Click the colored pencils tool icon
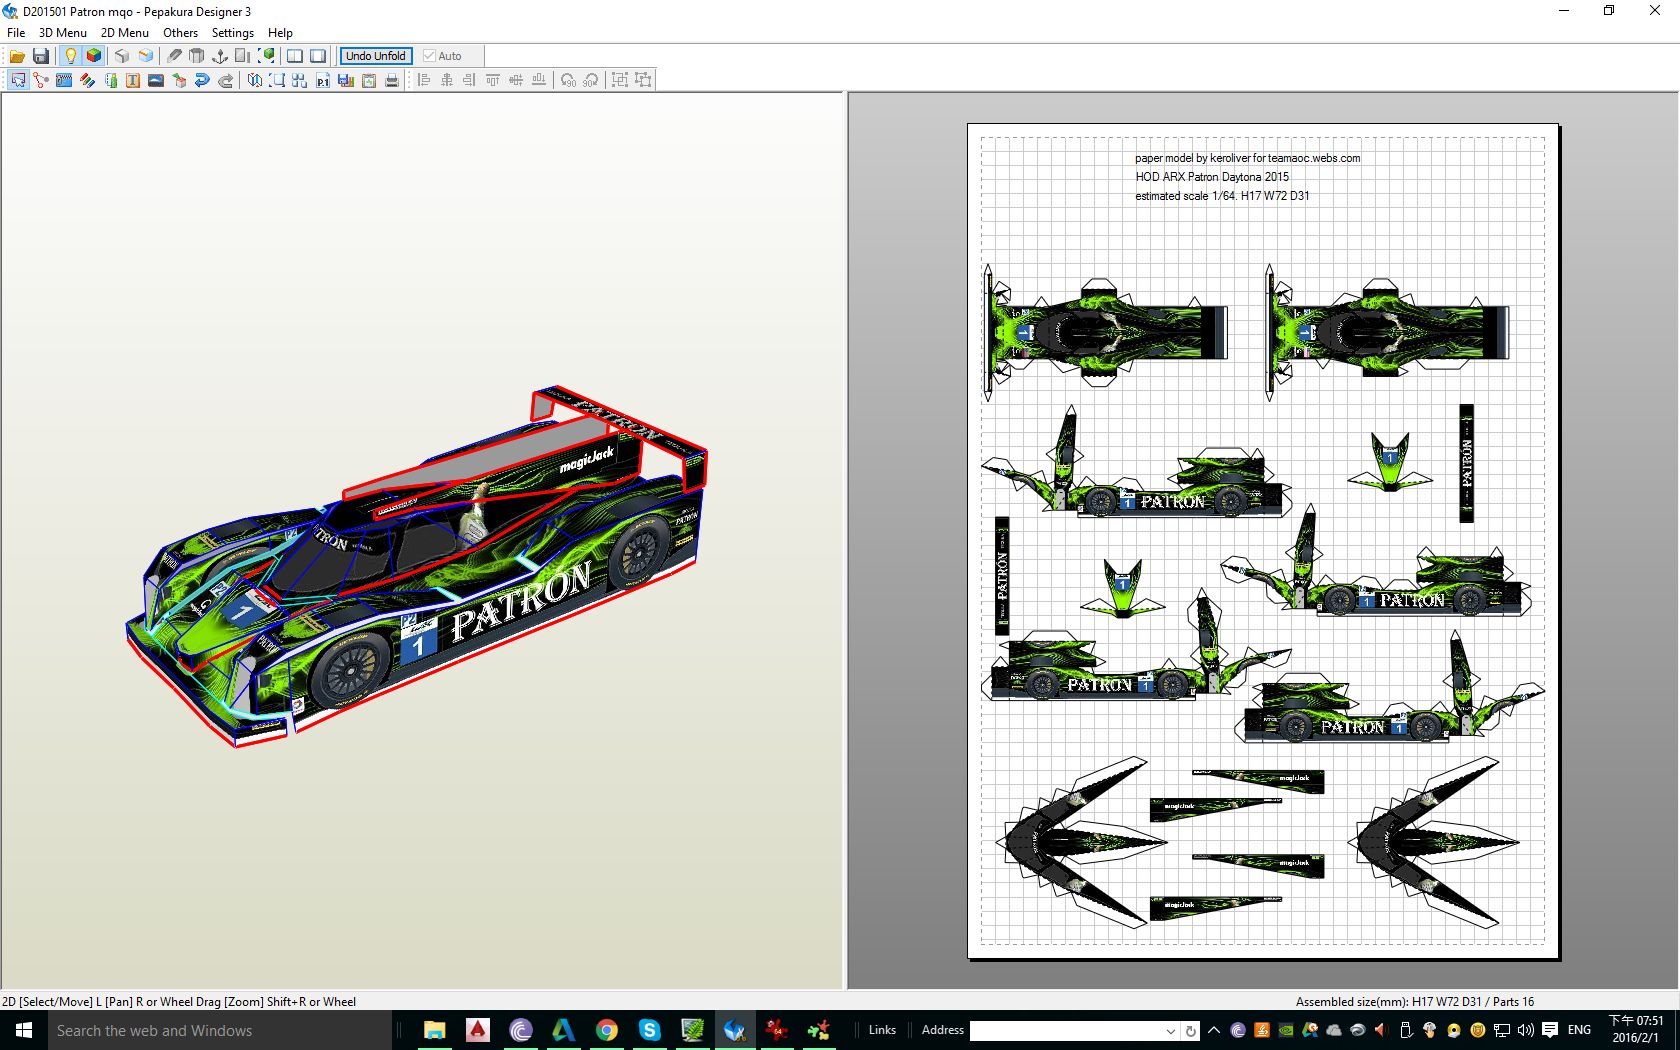Screen dimensions: 1680x1050 87,80
